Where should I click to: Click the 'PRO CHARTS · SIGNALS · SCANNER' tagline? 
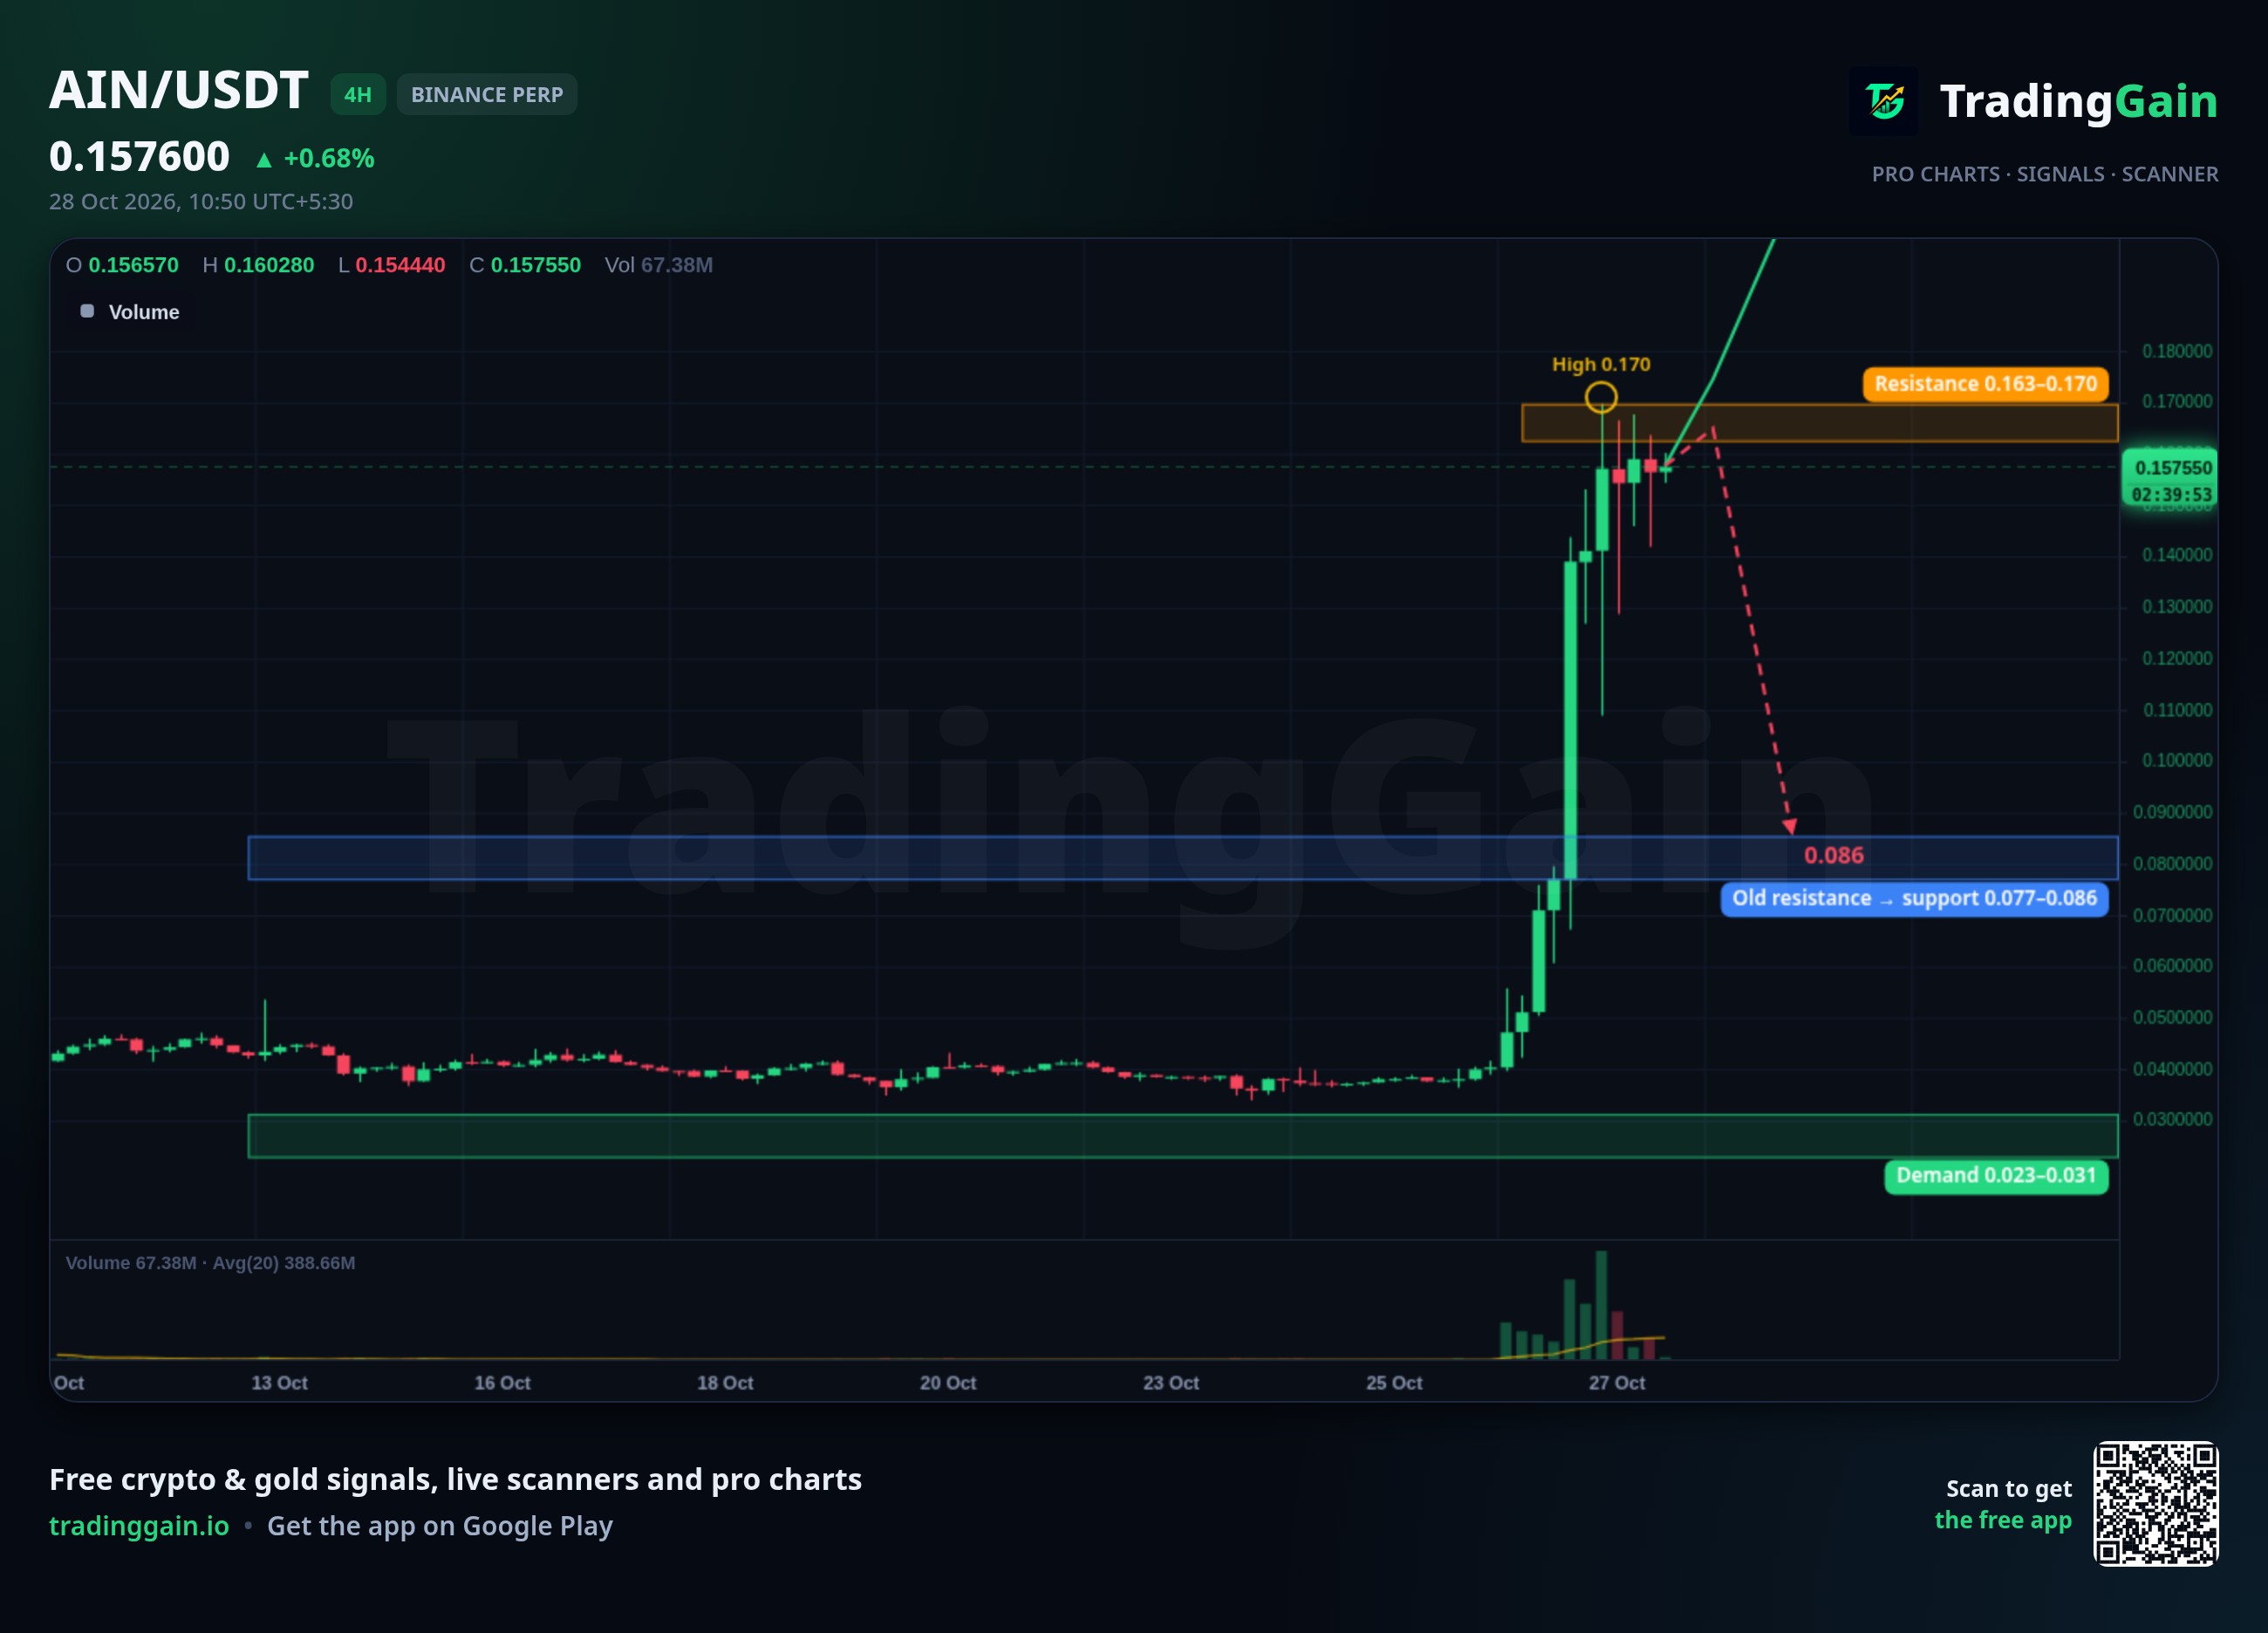[x=2045, y=174]
